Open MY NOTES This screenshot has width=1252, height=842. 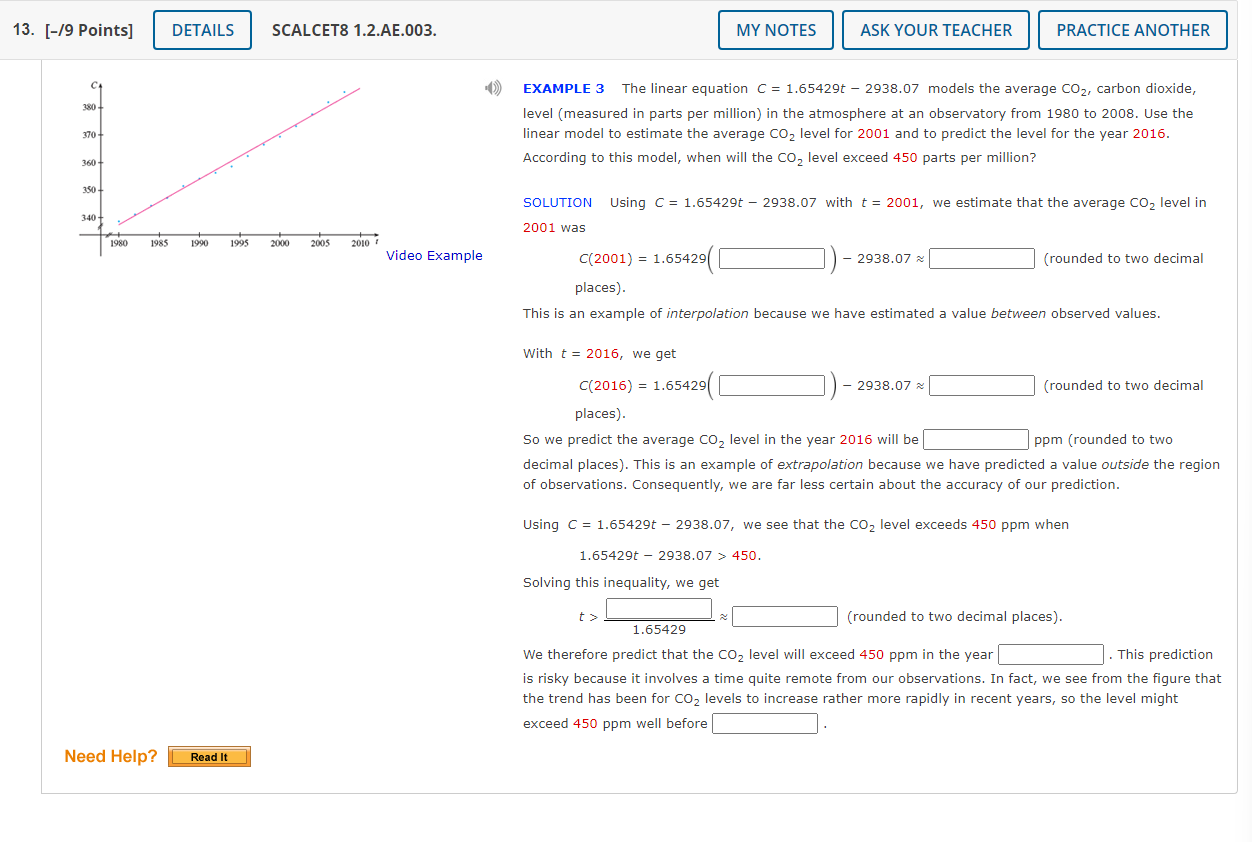(x=775, y=30)
